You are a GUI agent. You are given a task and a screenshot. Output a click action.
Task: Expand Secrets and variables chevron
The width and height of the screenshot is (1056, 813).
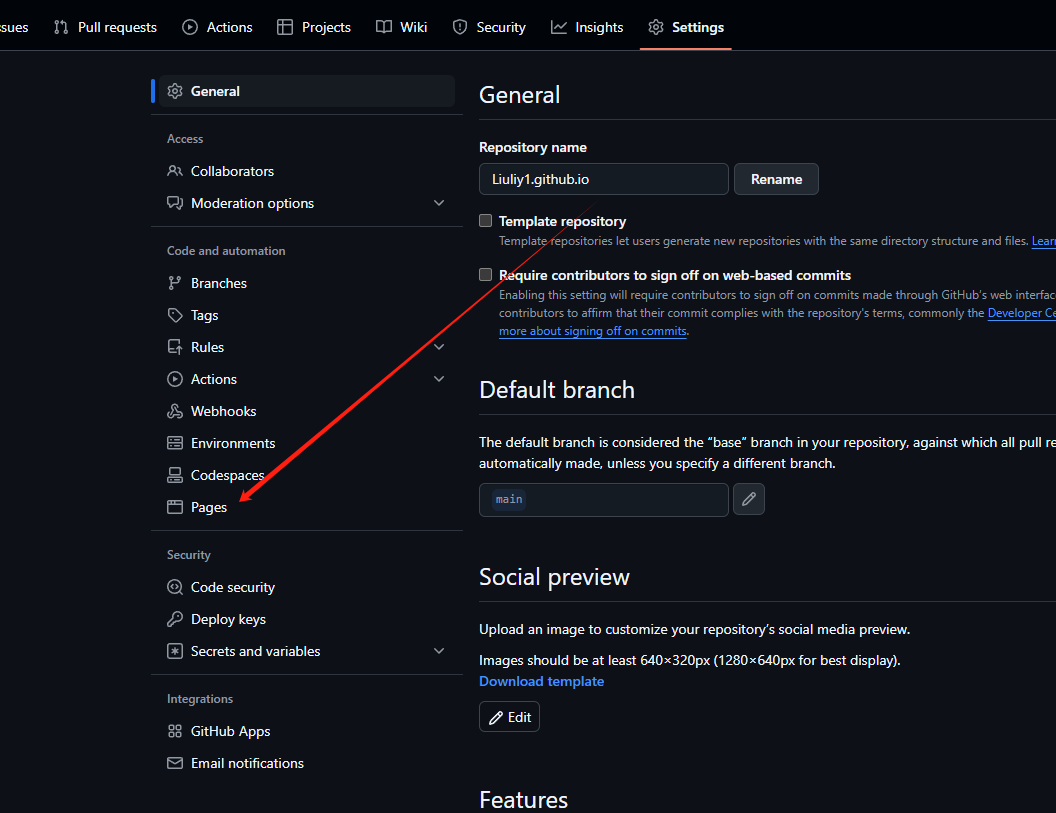click(x=439, y=651)
